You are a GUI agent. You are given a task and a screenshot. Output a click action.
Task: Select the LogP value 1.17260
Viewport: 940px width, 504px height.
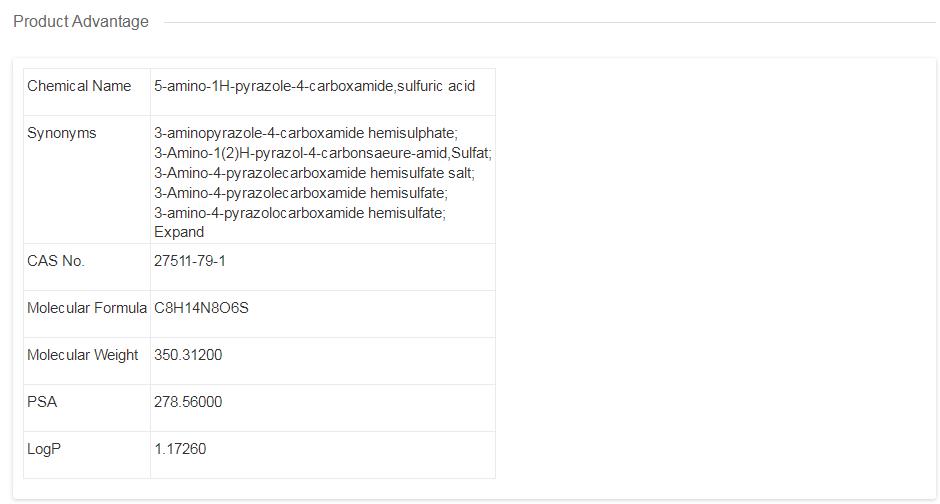click(180, 449)
